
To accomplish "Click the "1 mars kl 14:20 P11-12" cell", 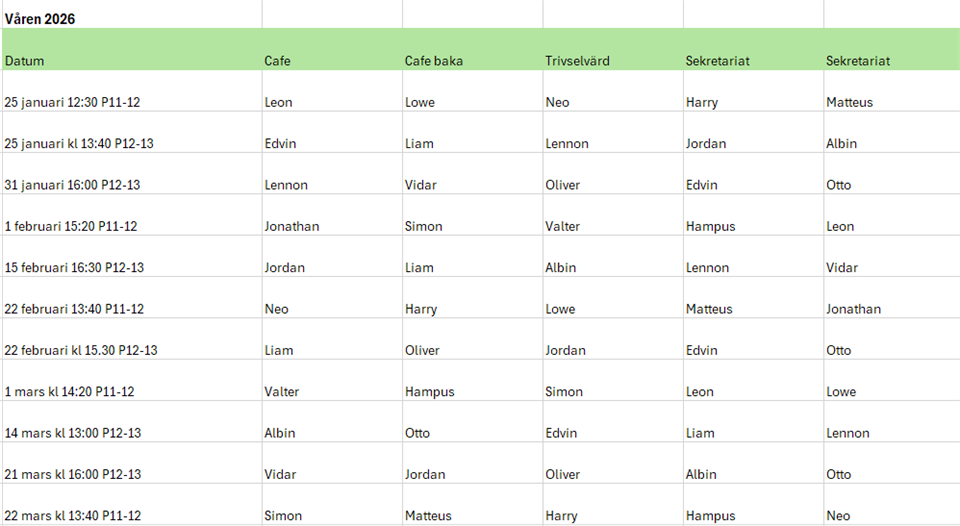I will pyautogui.click(x=69, y=392).
